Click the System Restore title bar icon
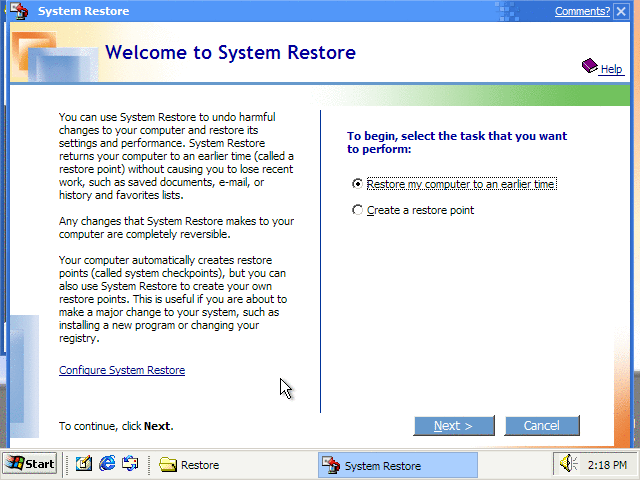Image resolution: width=640 pixels, height=480 pixels. point(19,11)
